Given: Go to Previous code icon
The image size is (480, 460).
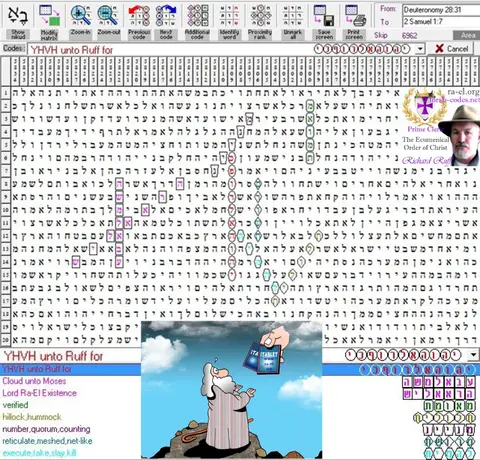Looking at the screenshot, I should (x=139, y=16).
